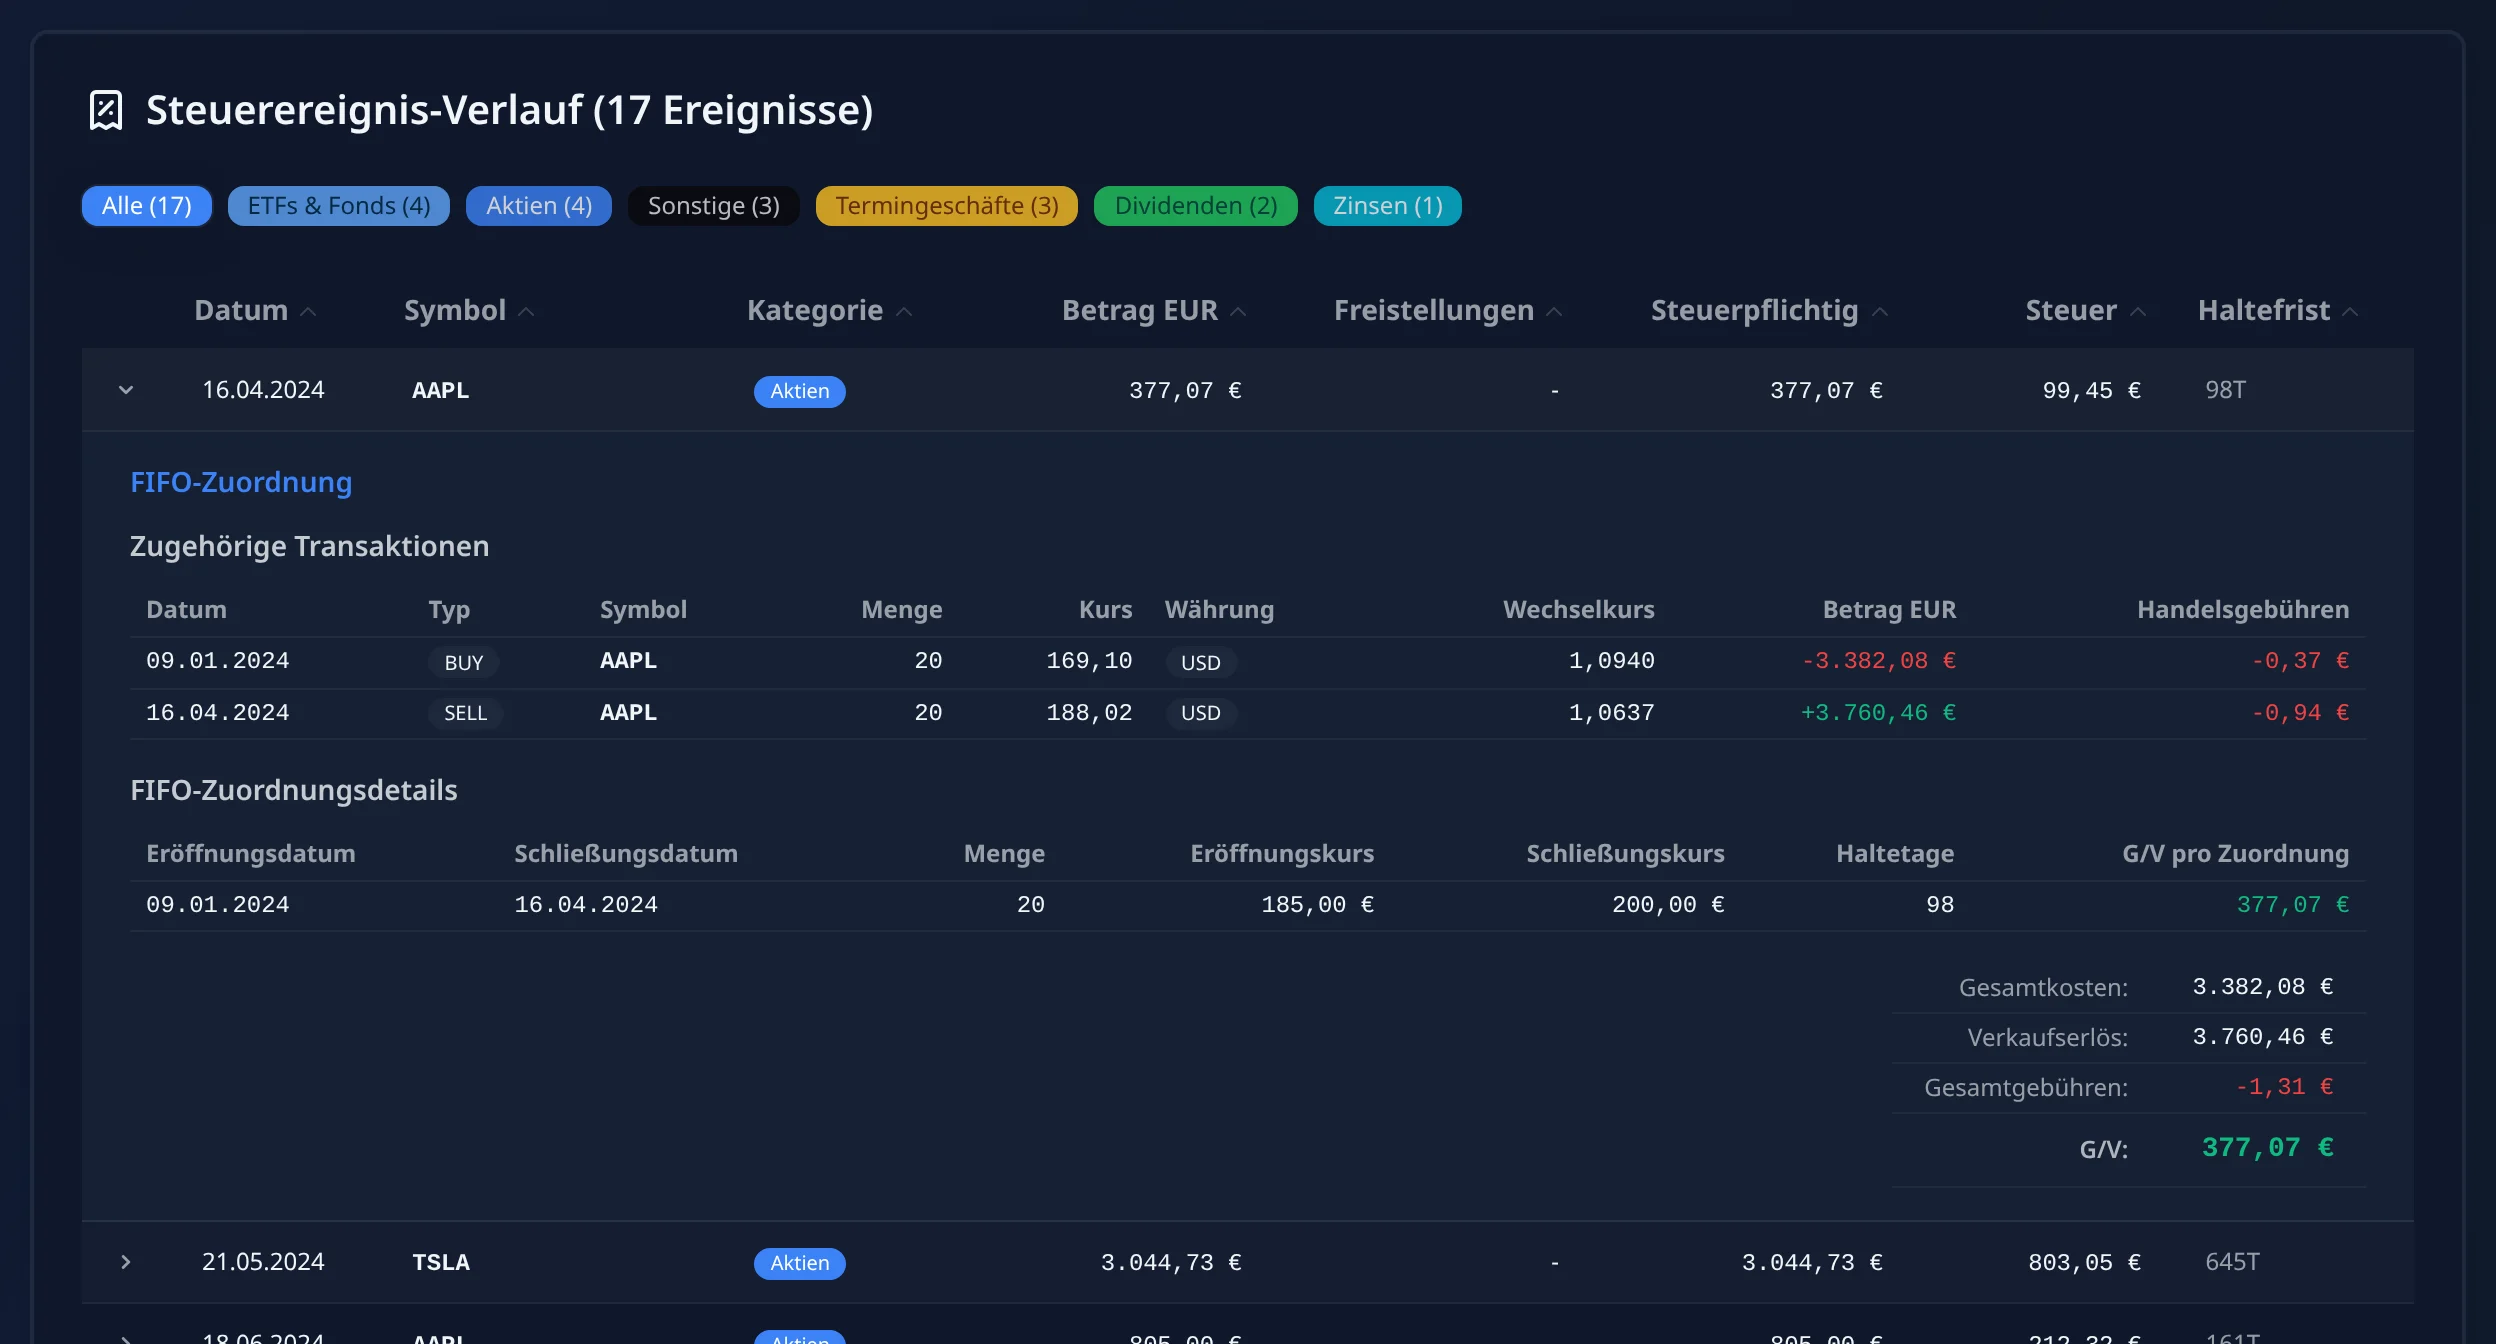
Task: Click the Gesamtgebühren -1,31 € value
Action: 2285,1087
